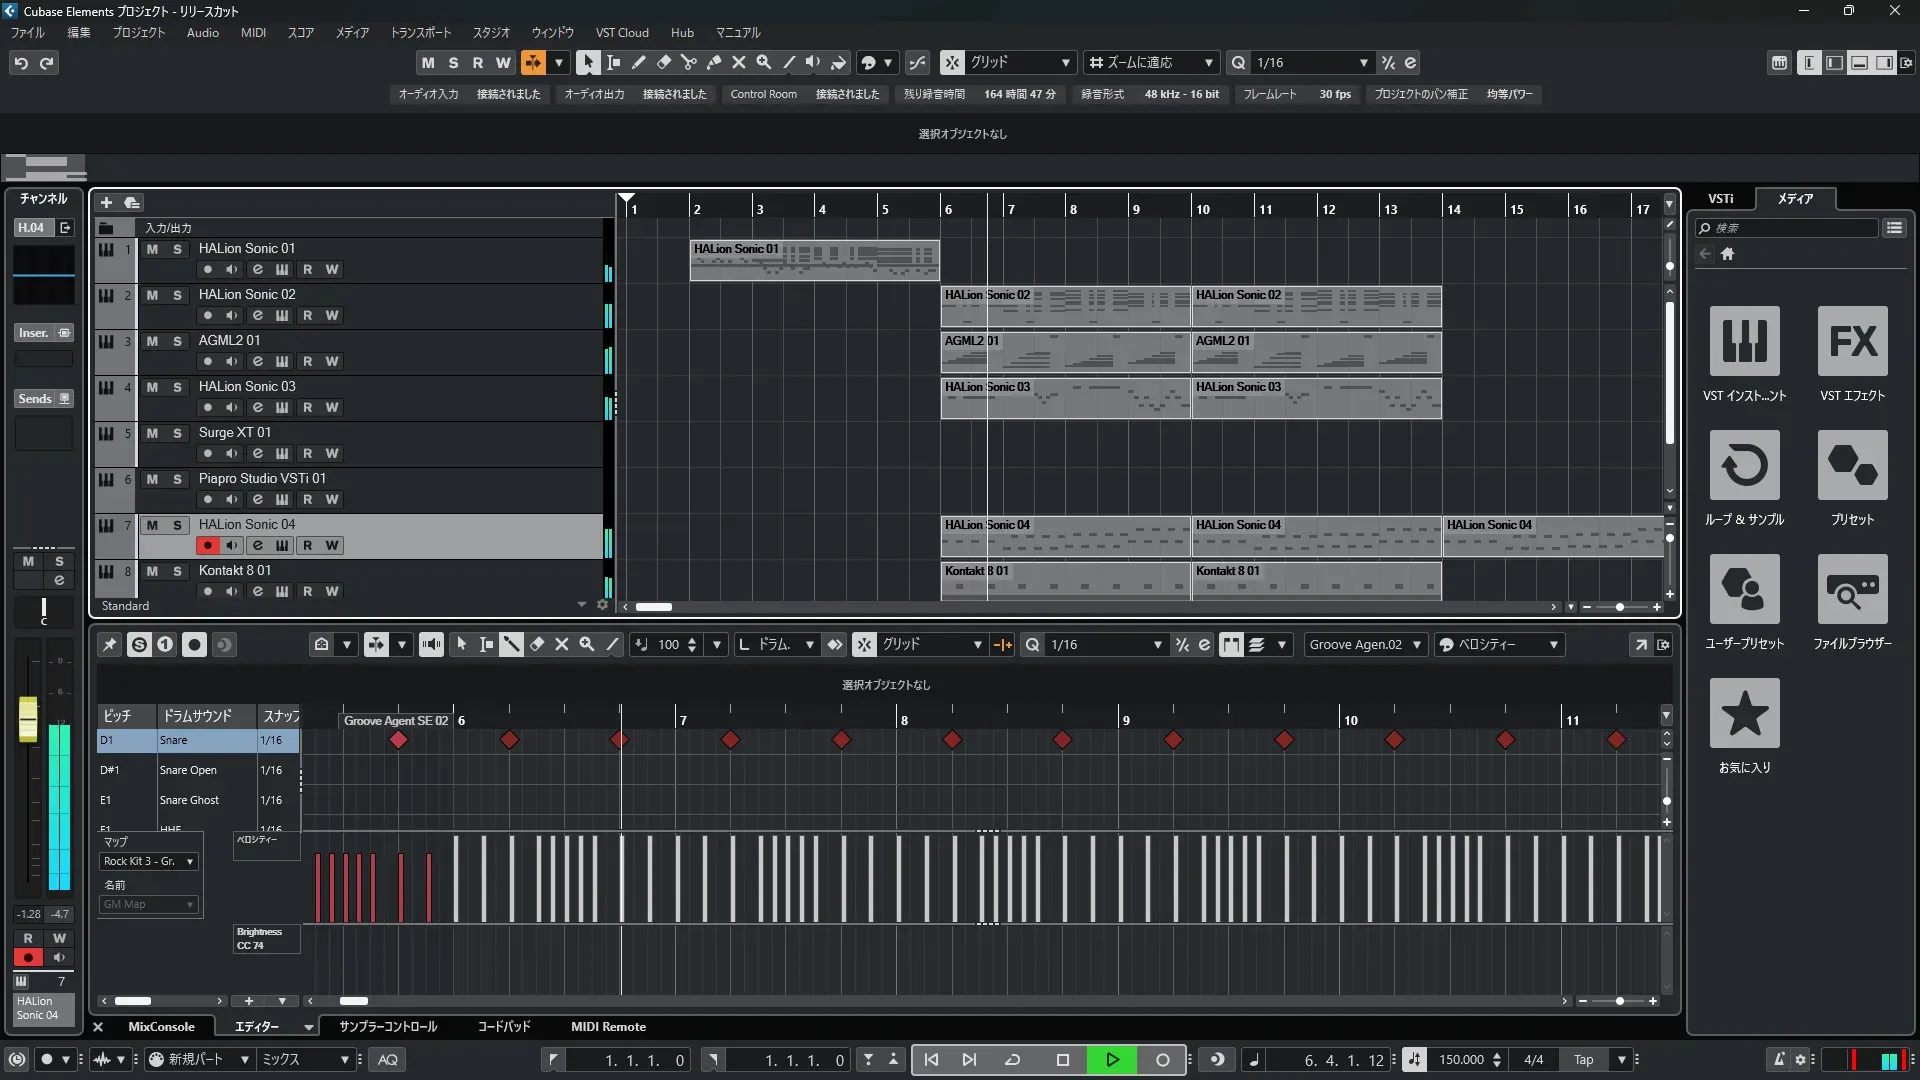The image size is (1920, 1080).
Task: Expand the Rock Kit 3 drum map dropdown
Action: coord(189,862)
